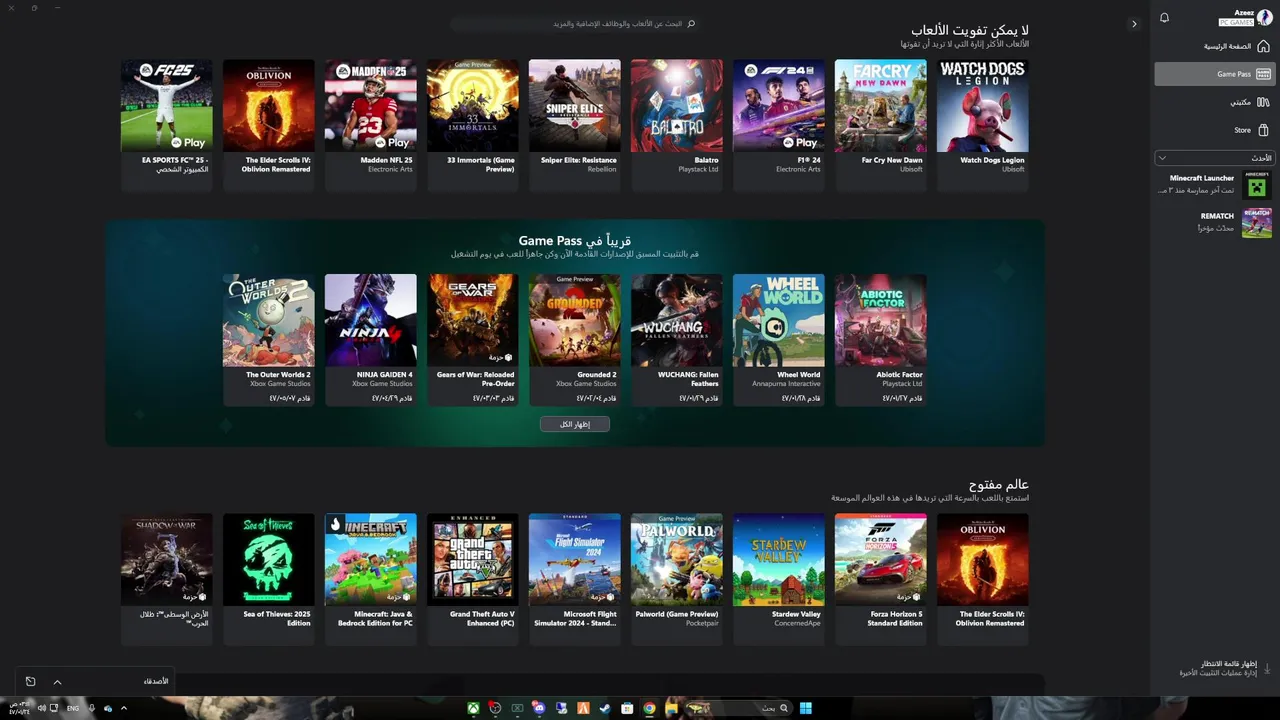The height and width of the screenshot is (720, 1280).
Task: Open Forza Horizon 5 Standard Edition
Action: [881, 578]
